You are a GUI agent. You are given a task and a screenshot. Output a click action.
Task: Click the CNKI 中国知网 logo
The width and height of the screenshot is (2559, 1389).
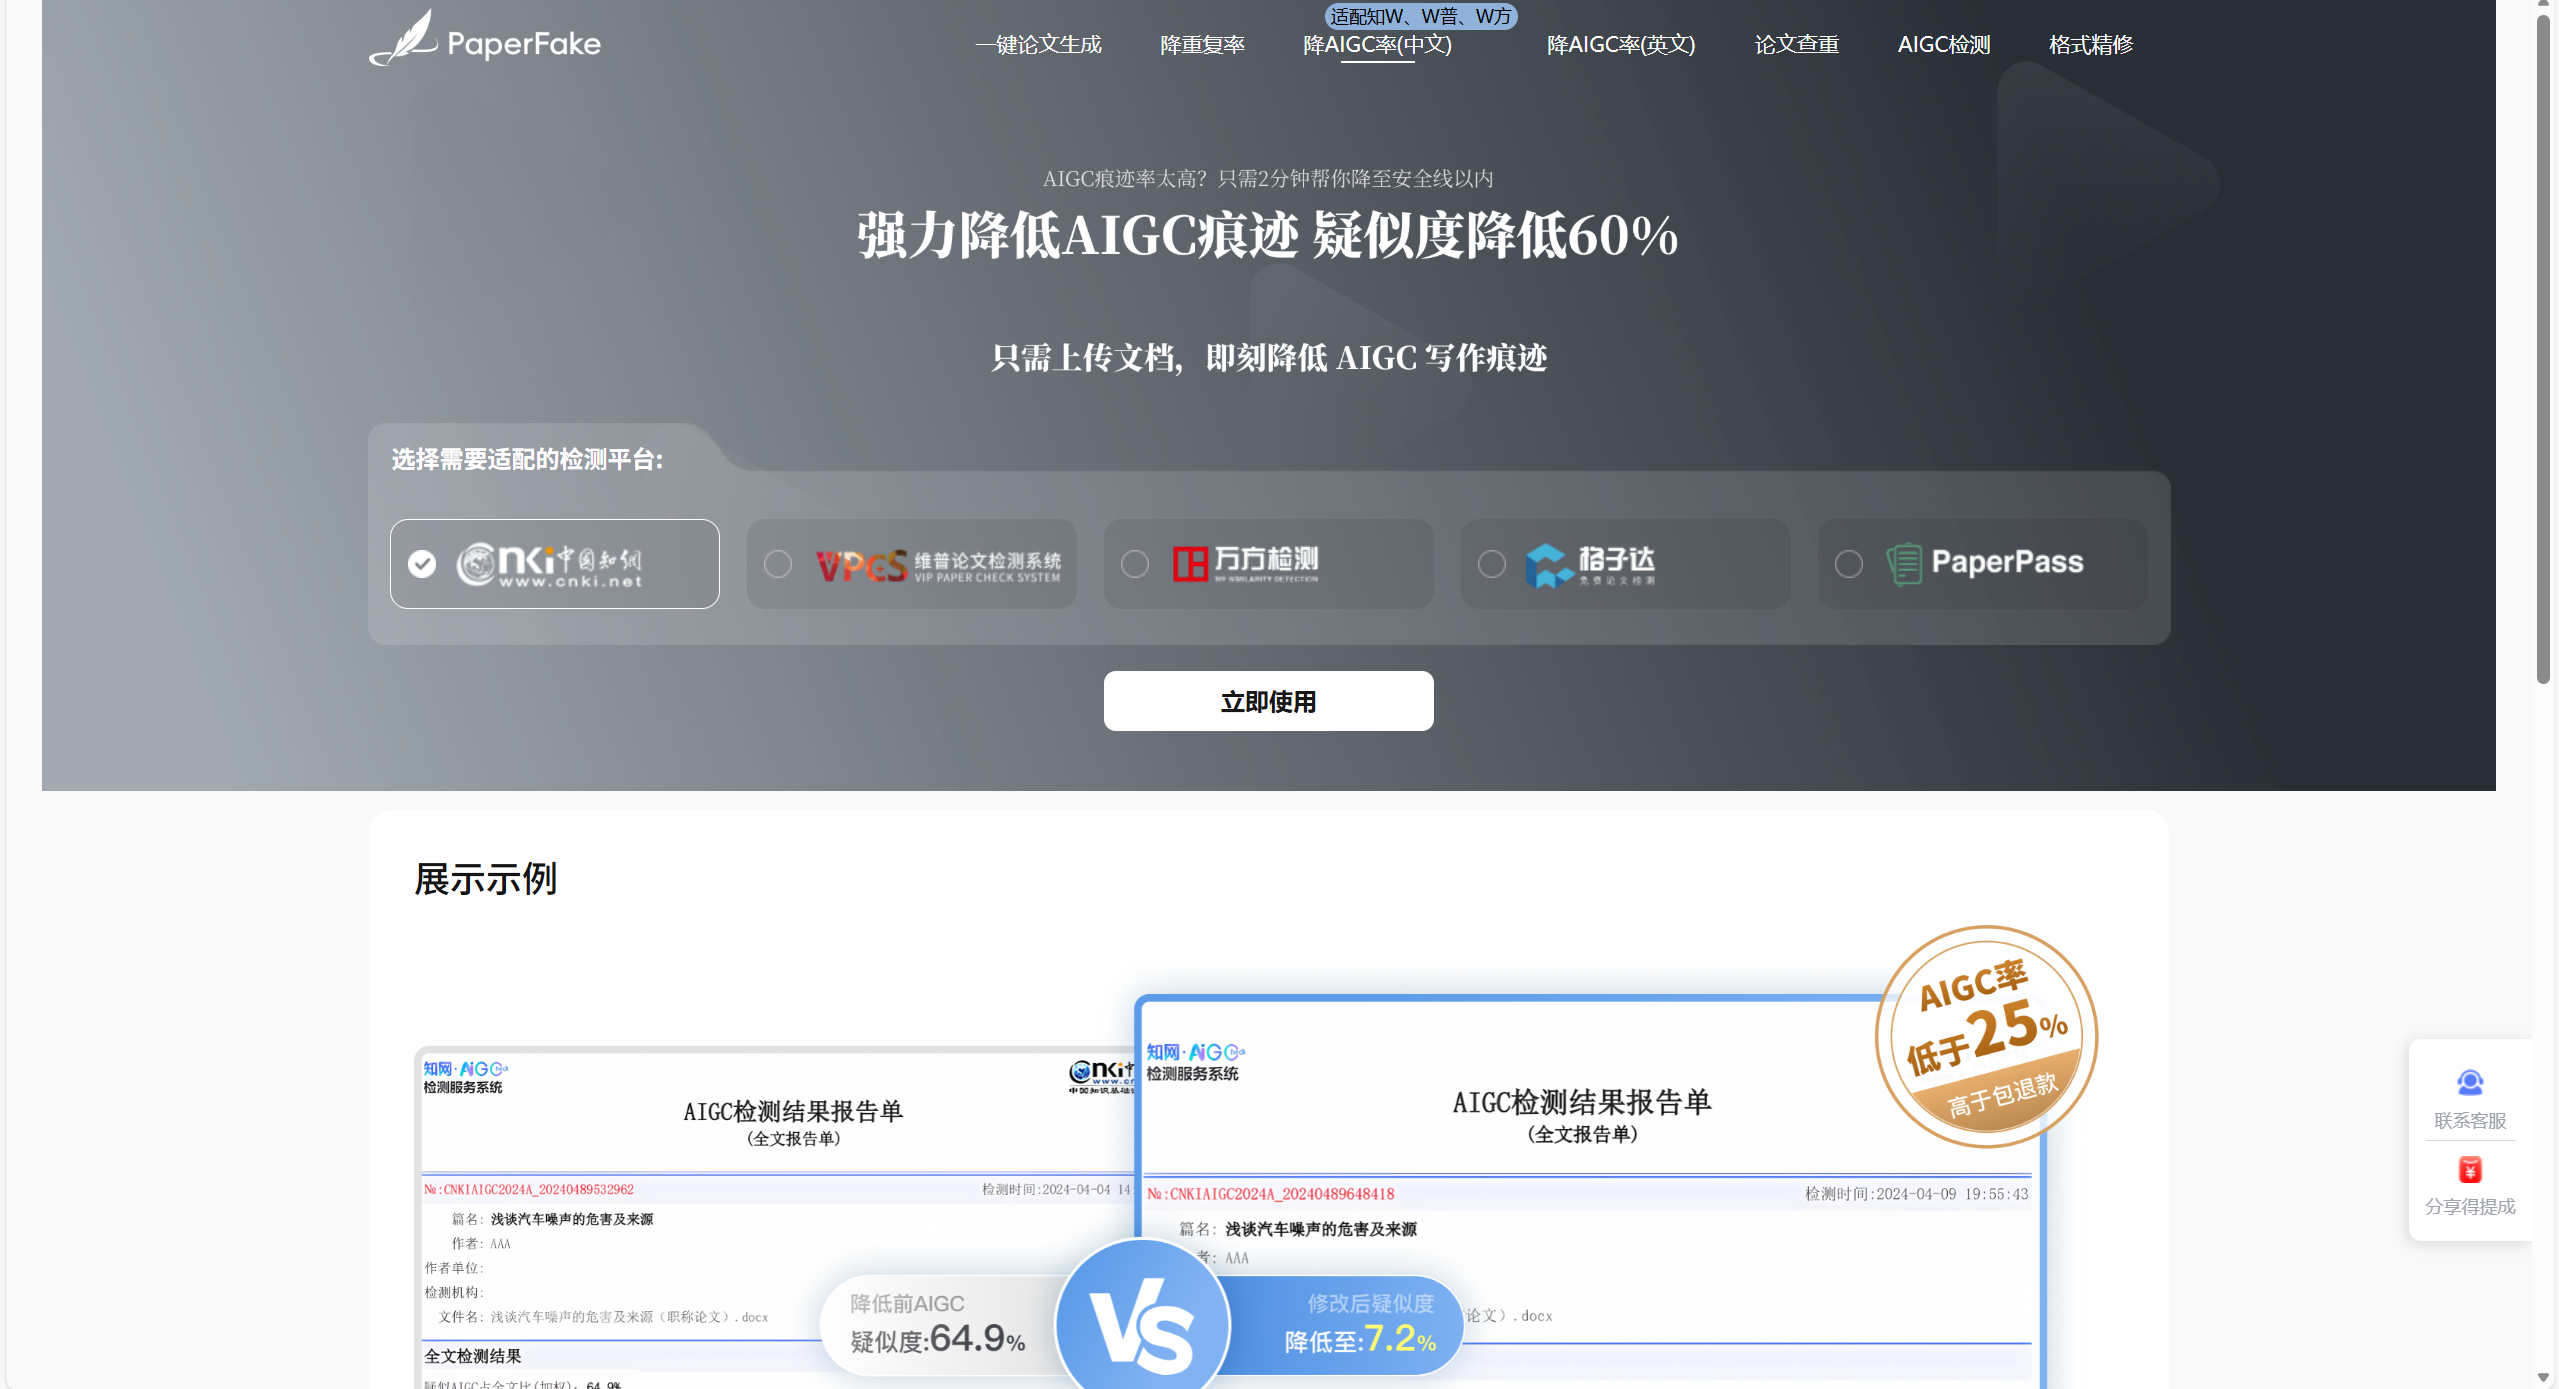coord(549,564)
